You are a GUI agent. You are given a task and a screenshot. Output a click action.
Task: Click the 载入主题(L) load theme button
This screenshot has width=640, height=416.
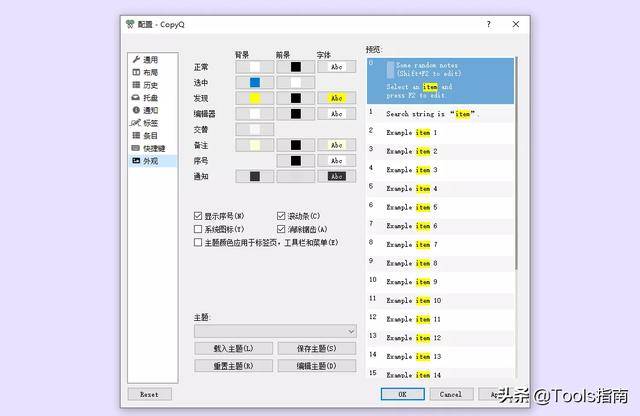[233, 348]
